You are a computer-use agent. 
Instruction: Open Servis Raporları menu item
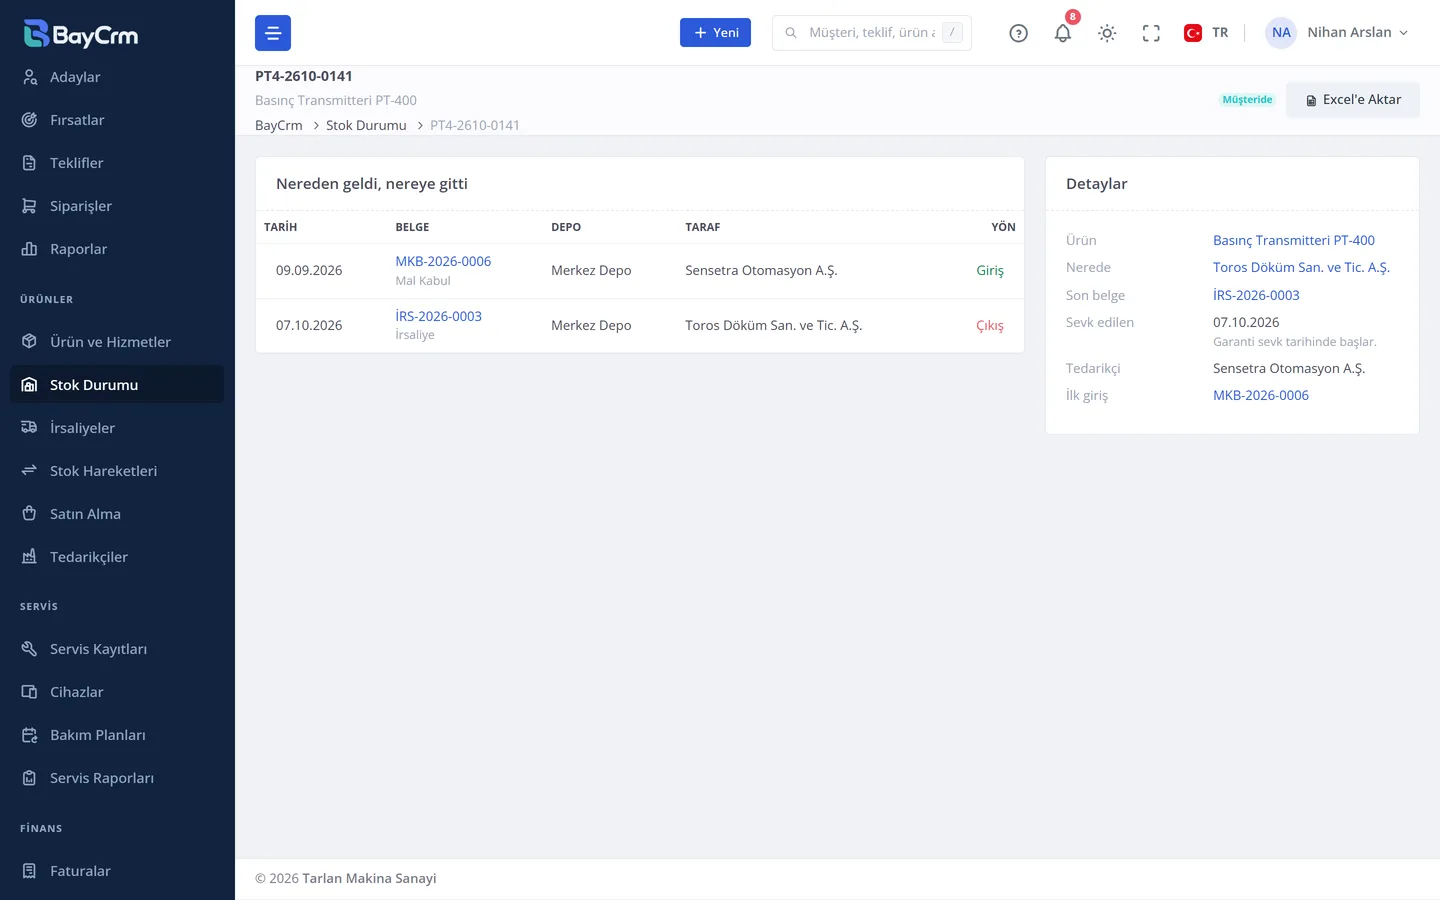[x=117, y=778]
